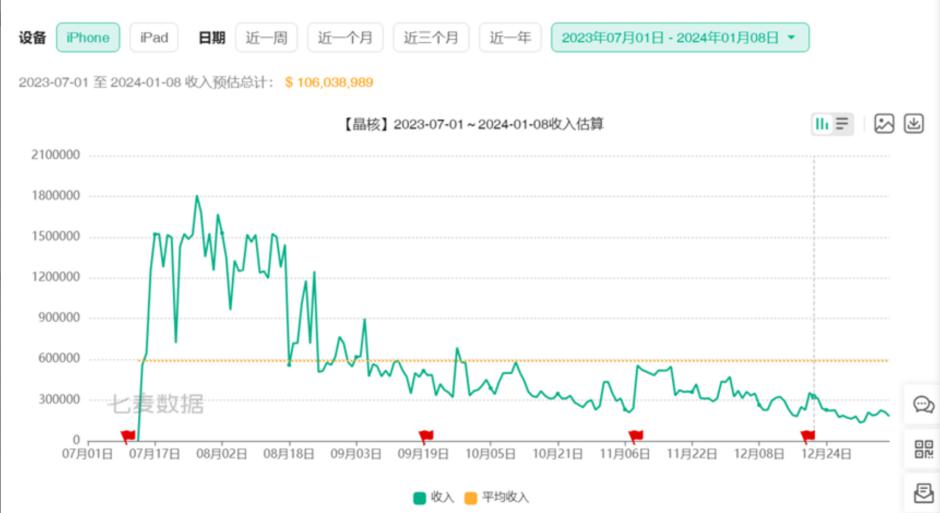Open the chat support icon
Screen dimensions: 940x513
tap(923, 405)
